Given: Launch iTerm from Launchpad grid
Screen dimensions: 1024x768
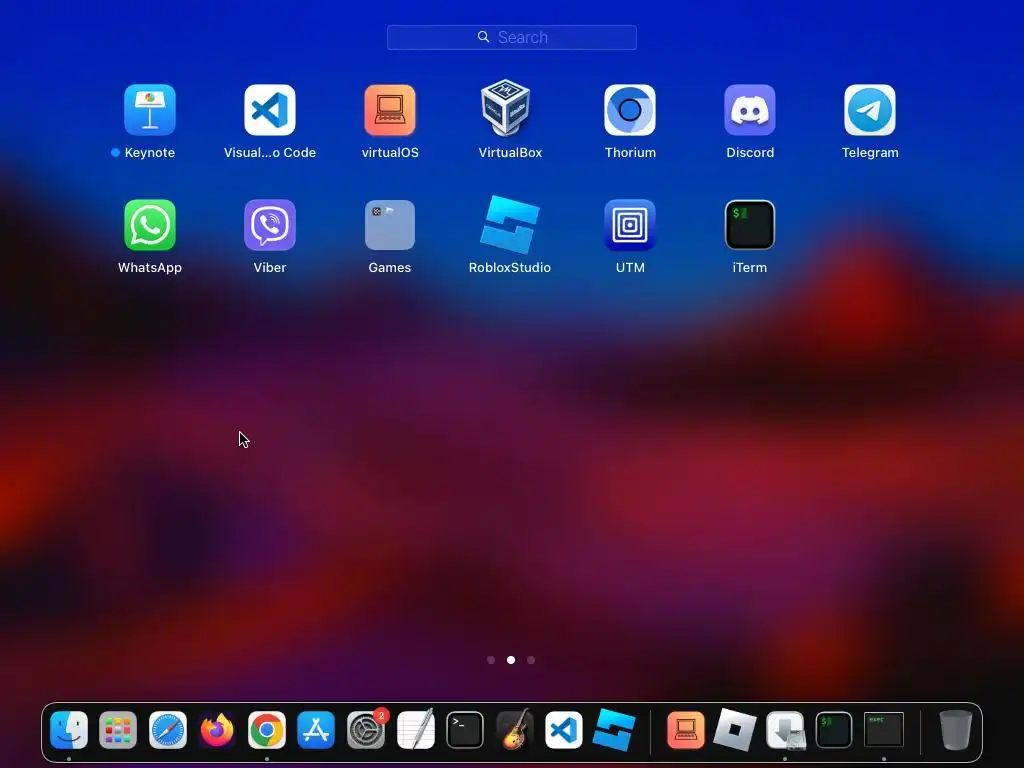Looking at the screenshot, I should [x=750, y=225].
